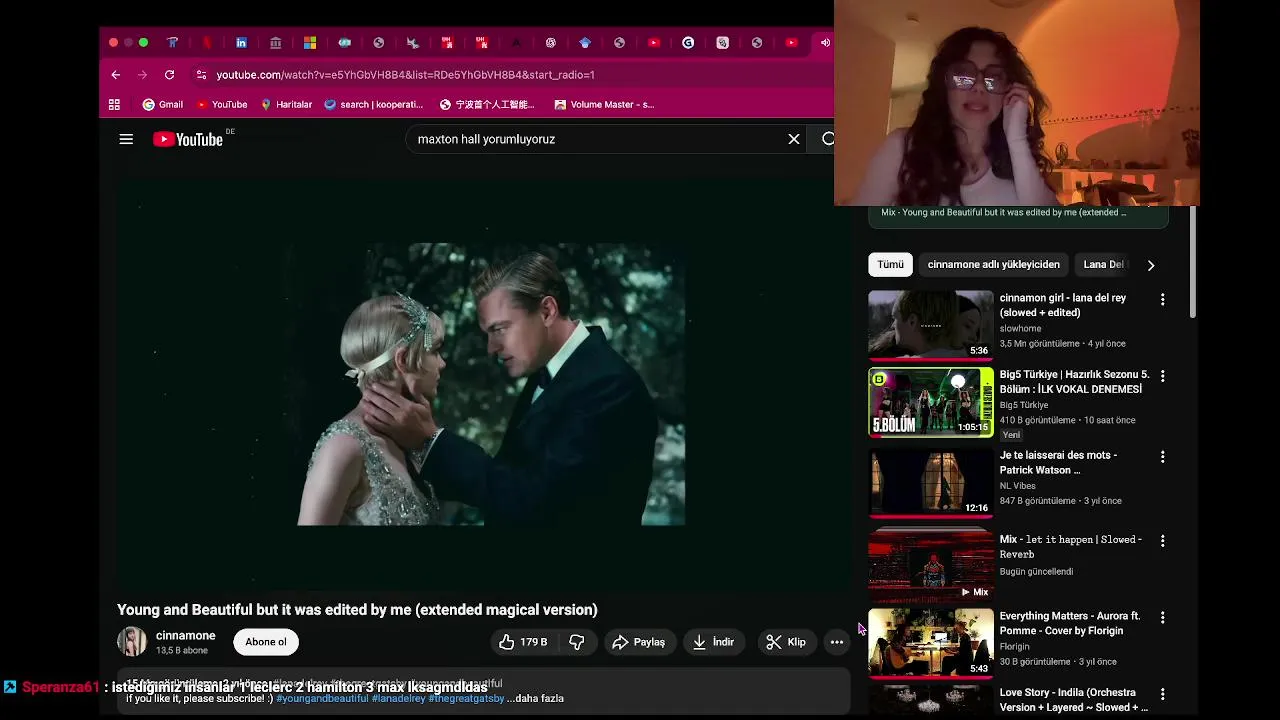Viewport: 1280px width, 720px height.
Task: Open the Big5 Türkiye 5.BÖLÜM thumbnail
Action: 931,402
